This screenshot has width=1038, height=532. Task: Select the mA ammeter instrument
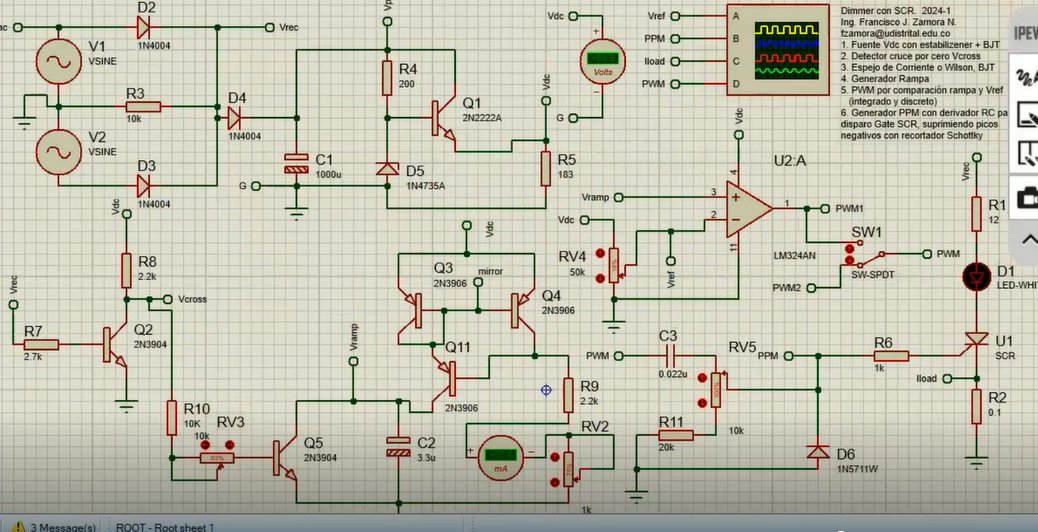click(x=500, y=457)
